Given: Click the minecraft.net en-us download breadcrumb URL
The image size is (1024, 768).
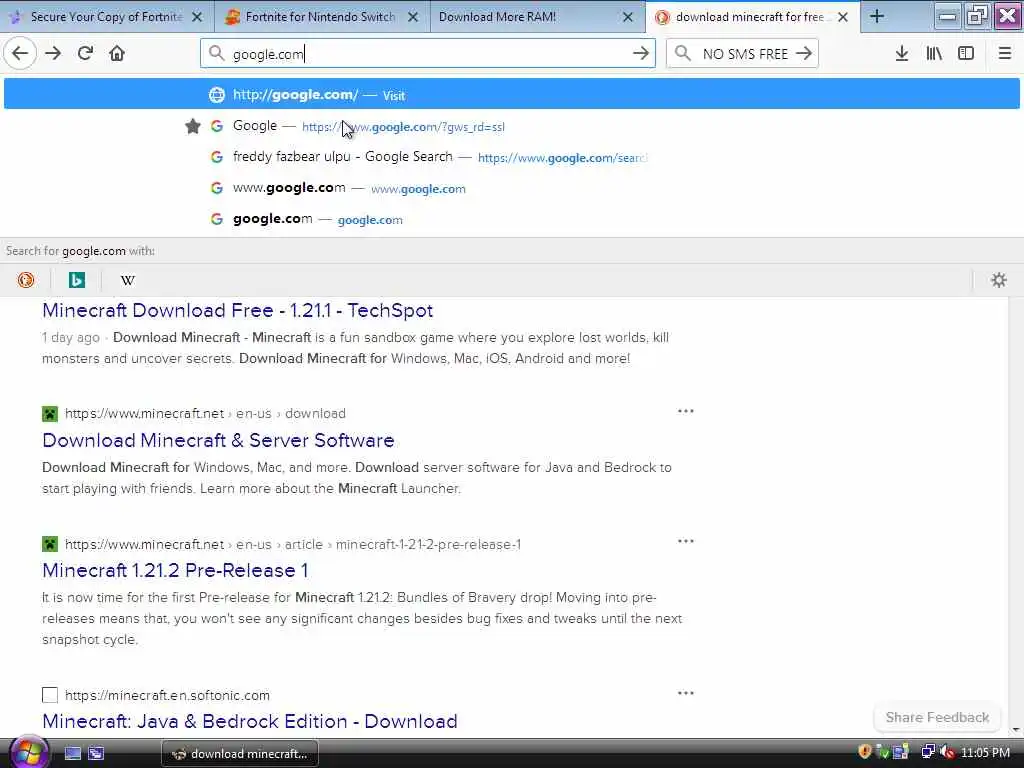Looking at the screenshot, I should [x=205, y=413].
